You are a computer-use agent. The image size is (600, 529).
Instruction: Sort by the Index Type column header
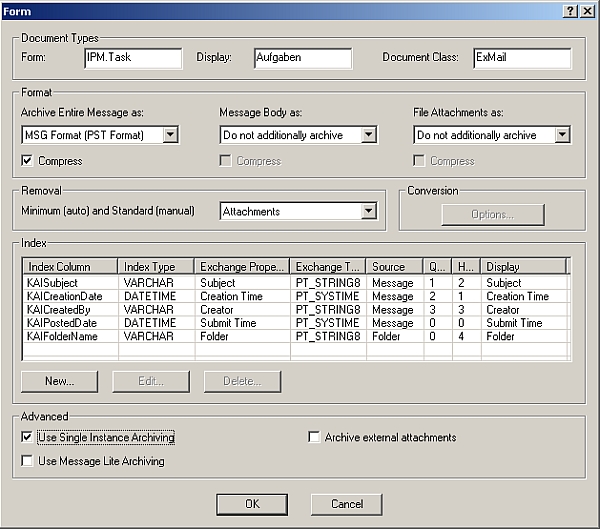[x=156, y=267]
